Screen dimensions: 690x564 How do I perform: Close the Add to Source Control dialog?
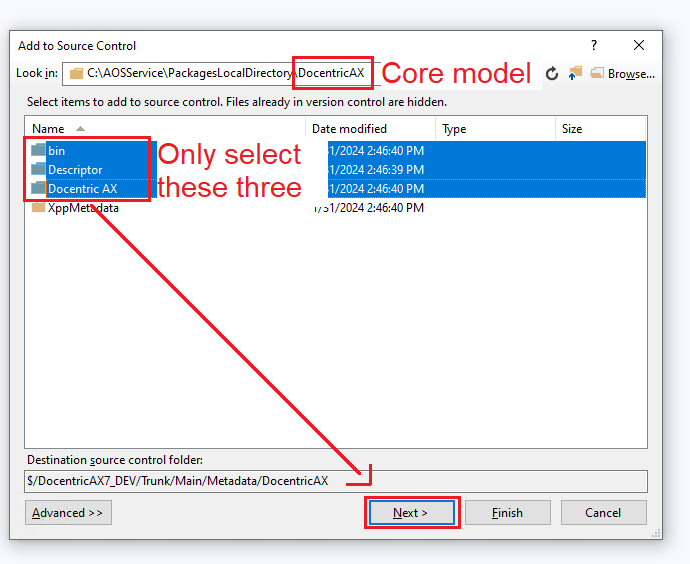[639, 45]
